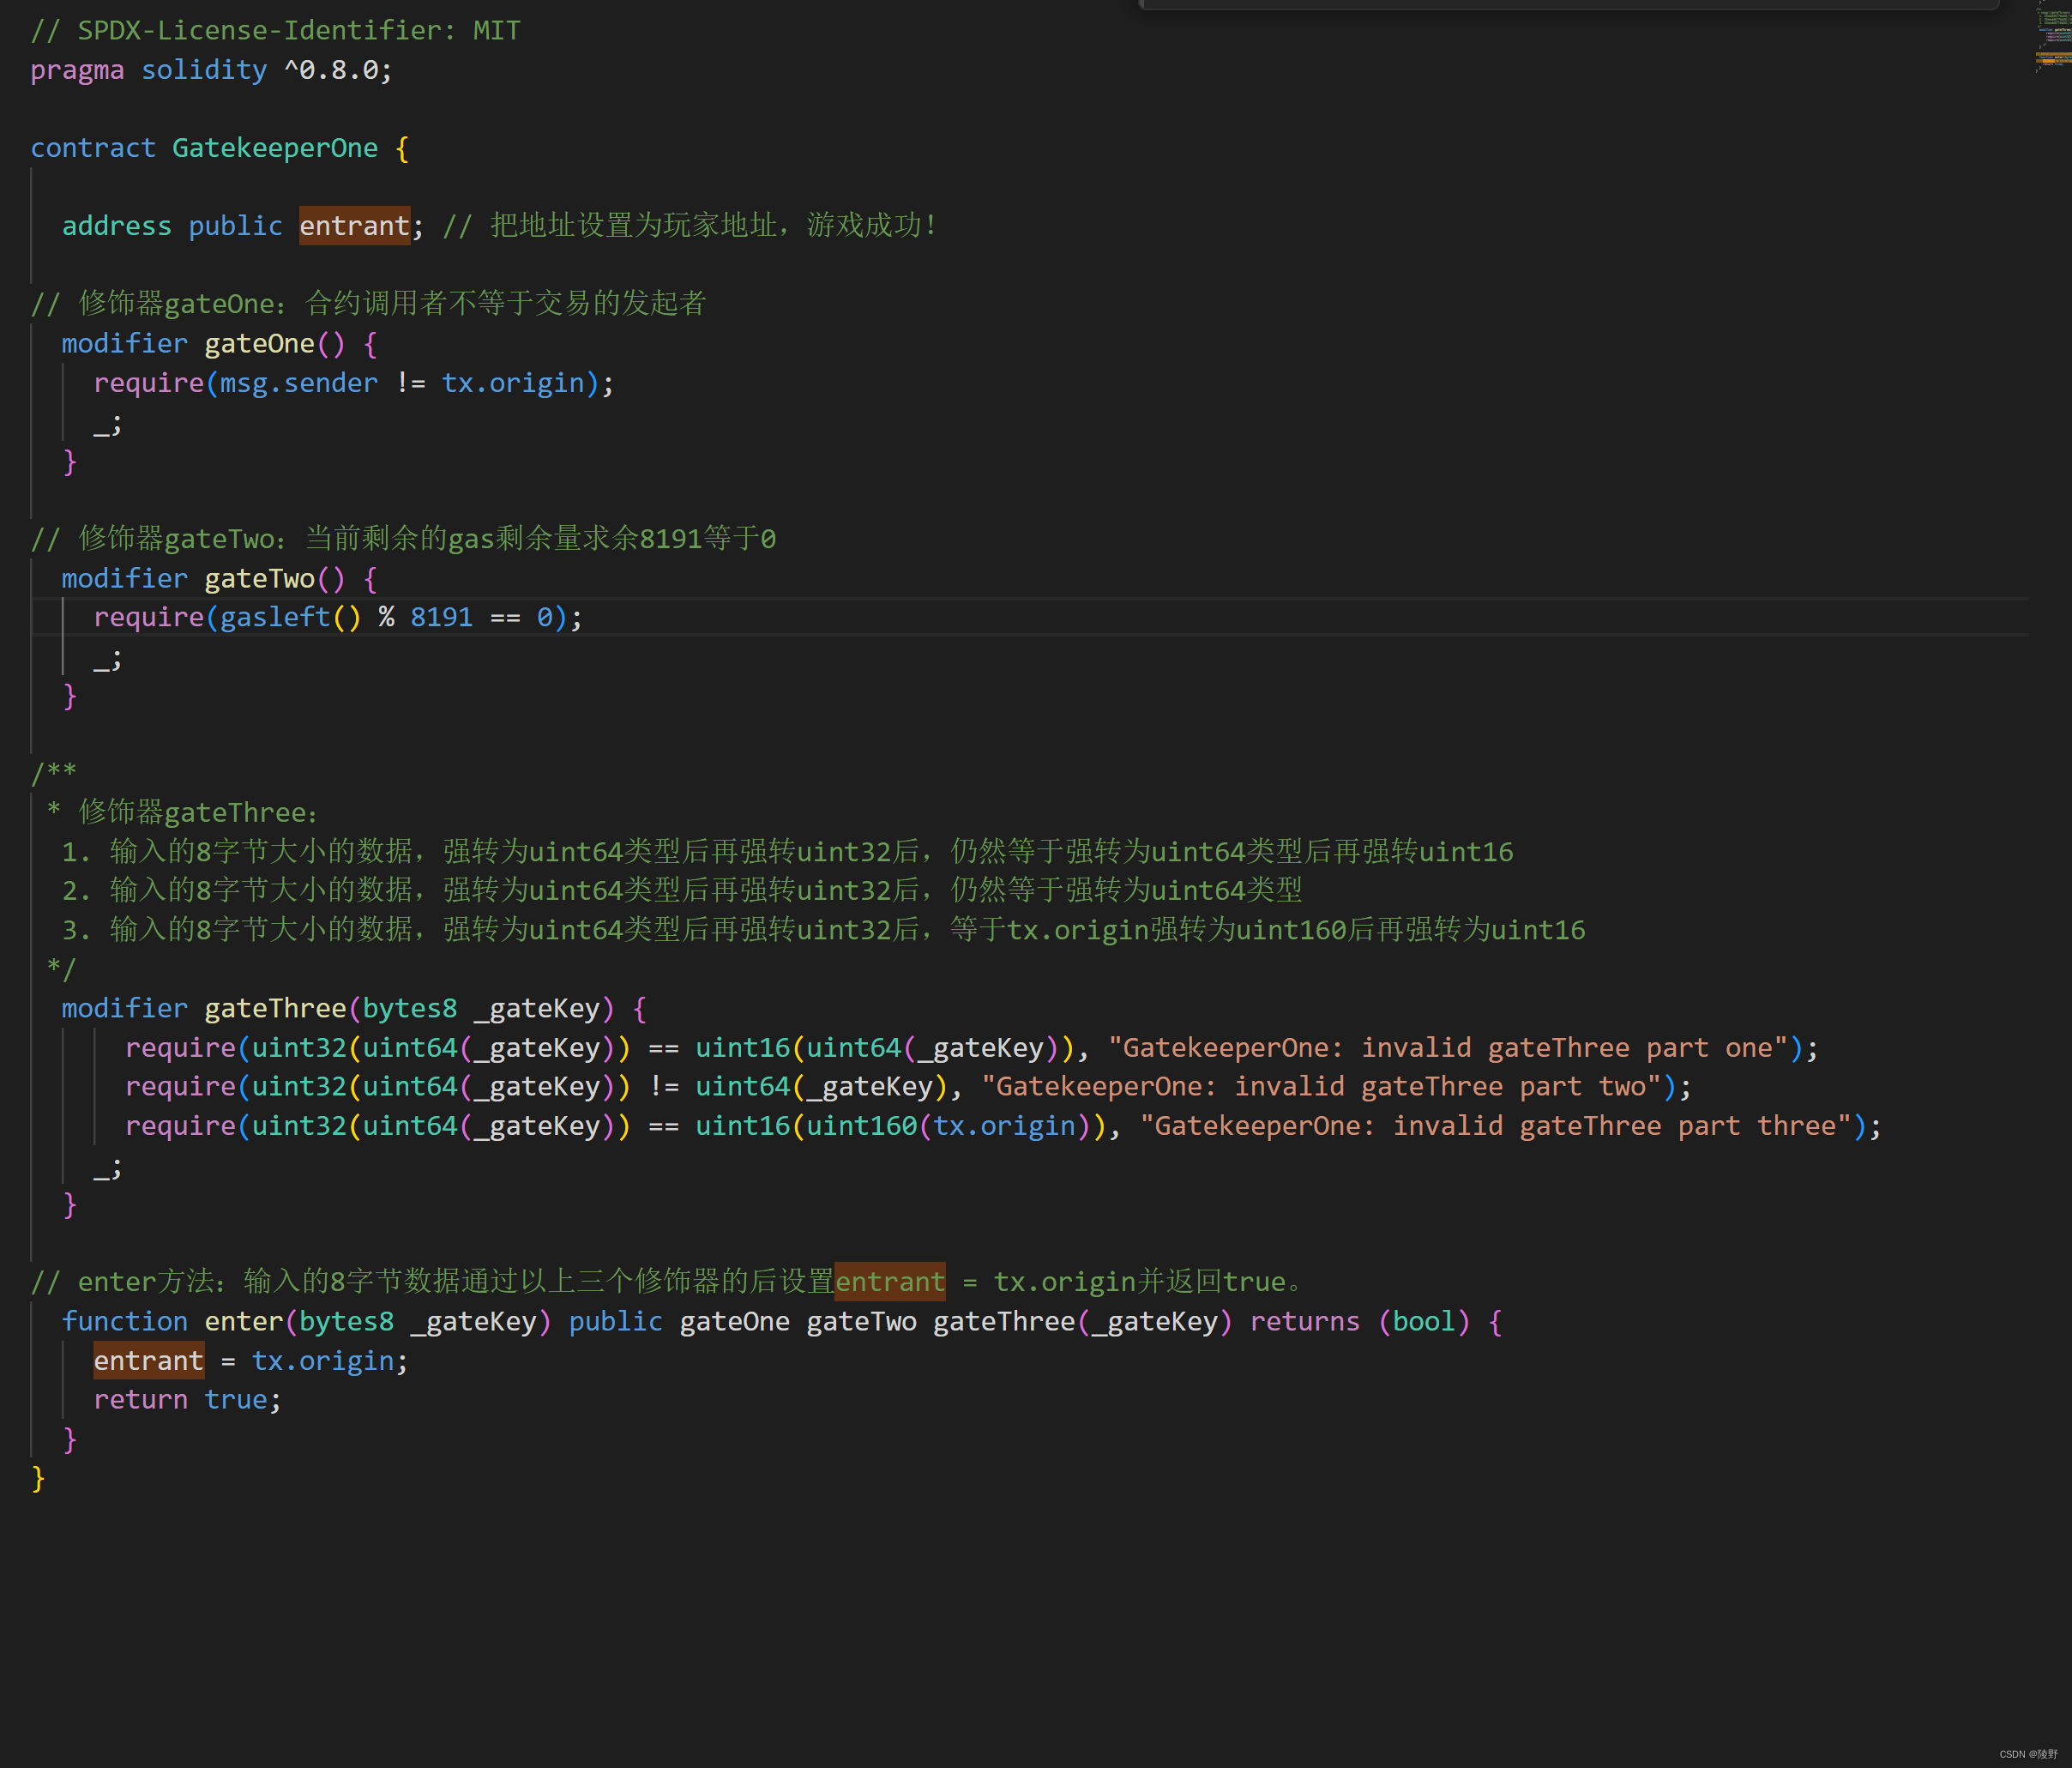This screenshot has height=1768, width=2072.
Task: Click 'gateThree(_gateKey)' in the function signature
Action: tap(1083, 1321)
